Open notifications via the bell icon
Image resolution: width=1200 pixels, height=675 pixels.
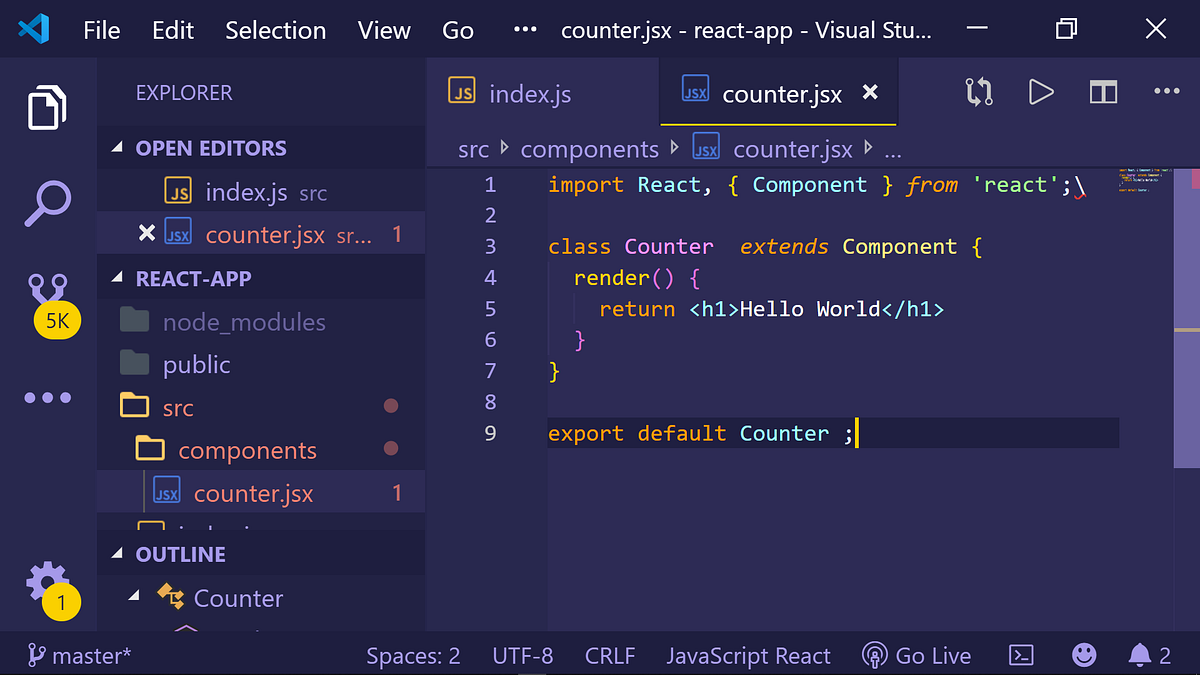click(1140, 655)
